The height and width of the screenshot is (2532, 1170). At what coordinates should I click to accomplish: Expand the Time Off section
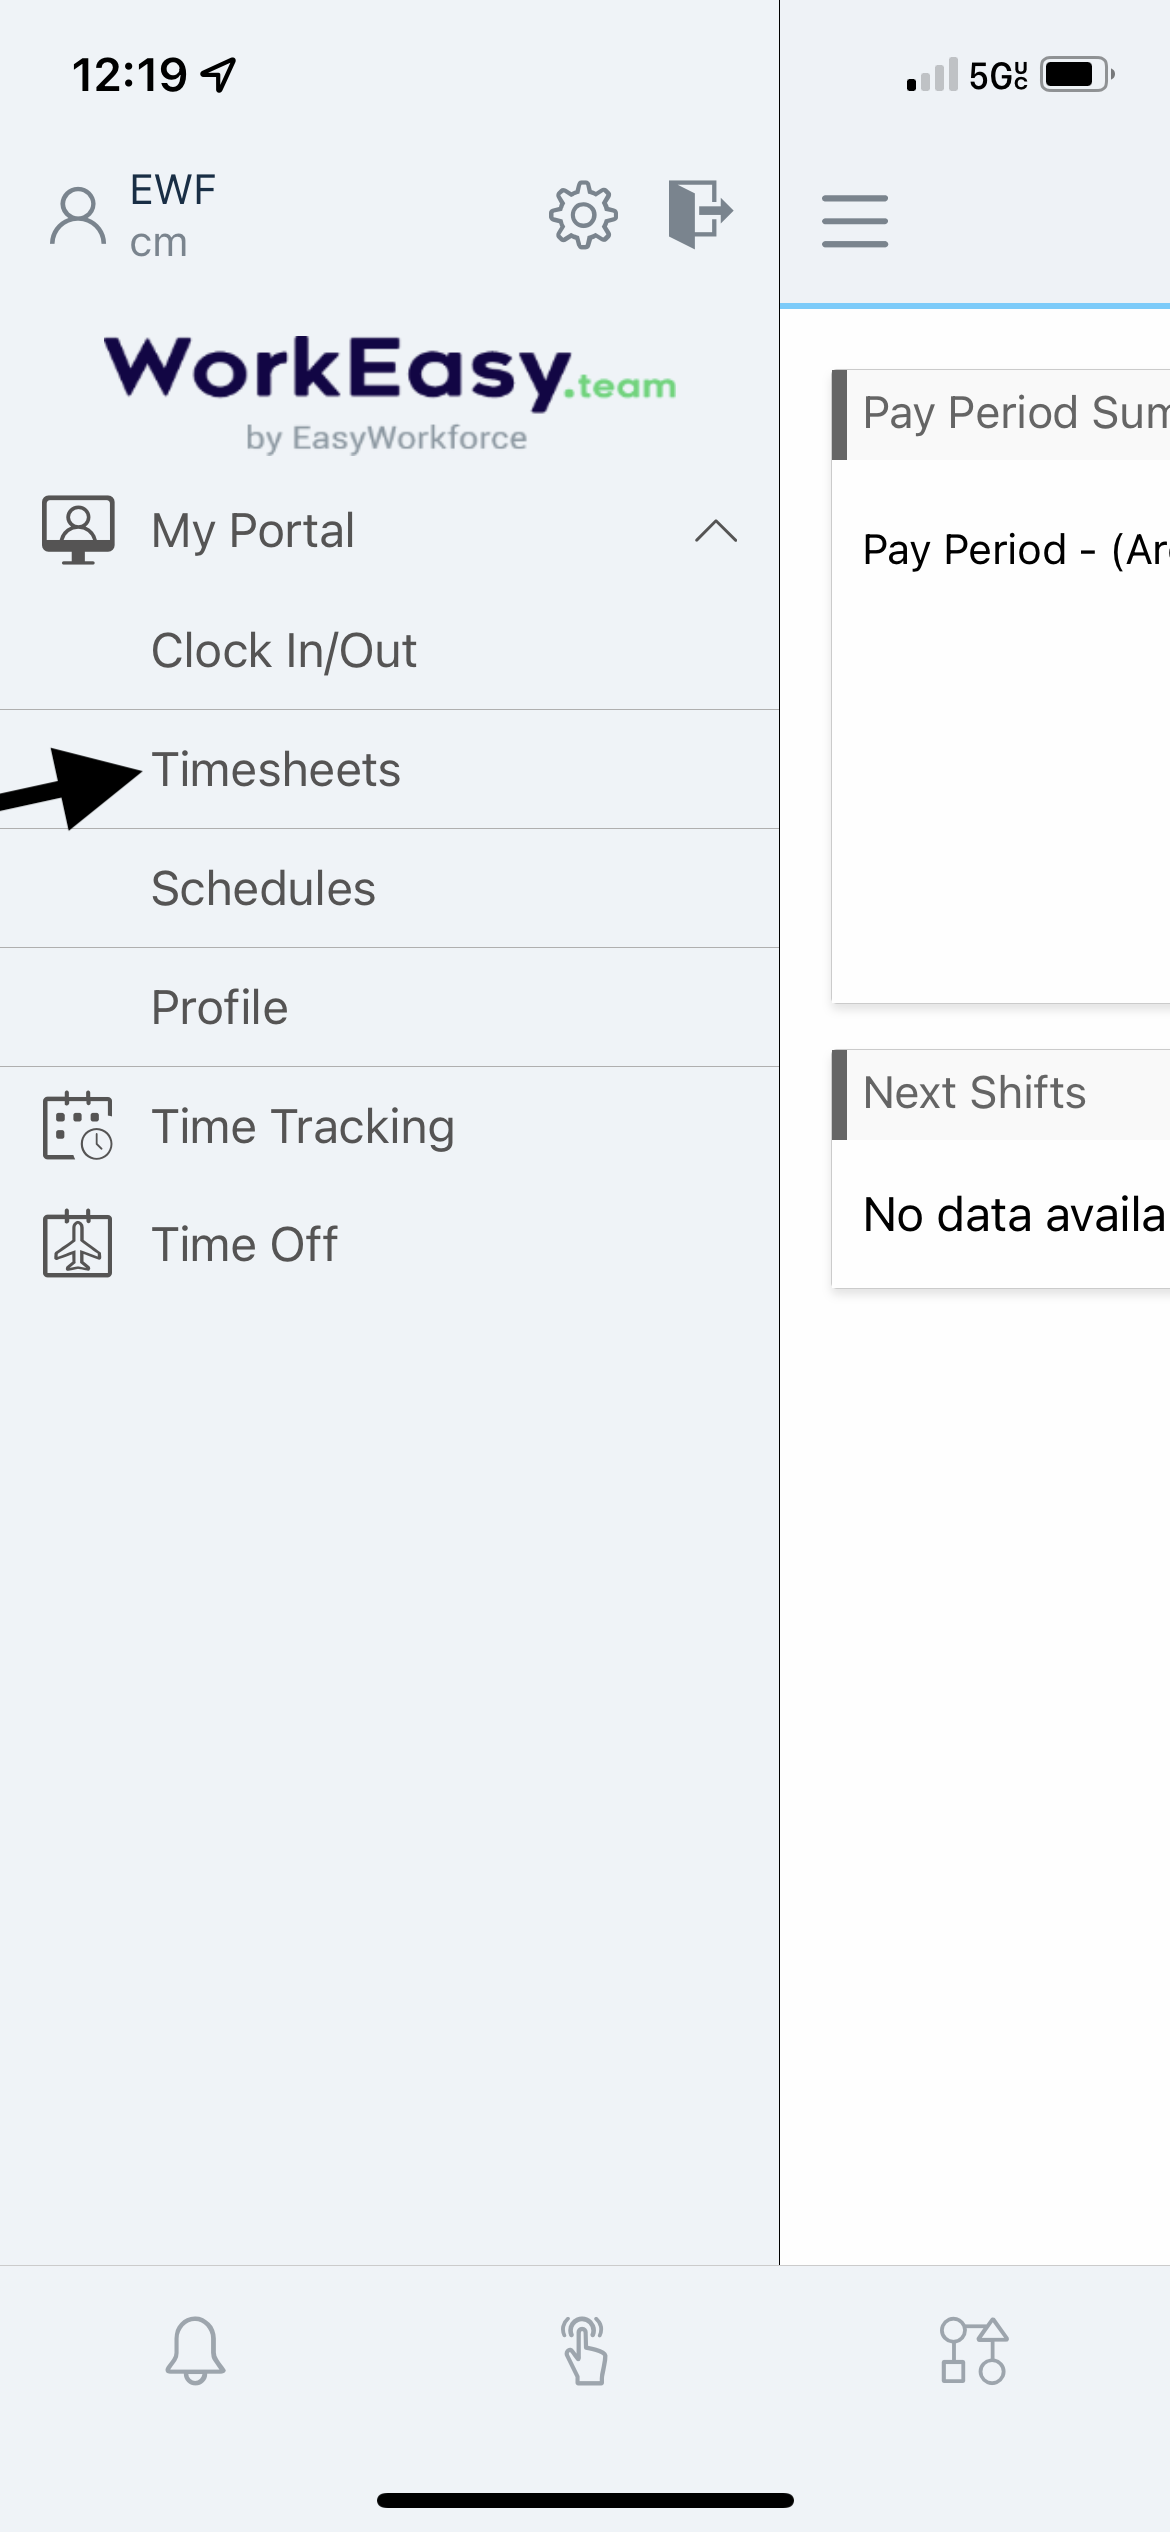[246, 1243]
